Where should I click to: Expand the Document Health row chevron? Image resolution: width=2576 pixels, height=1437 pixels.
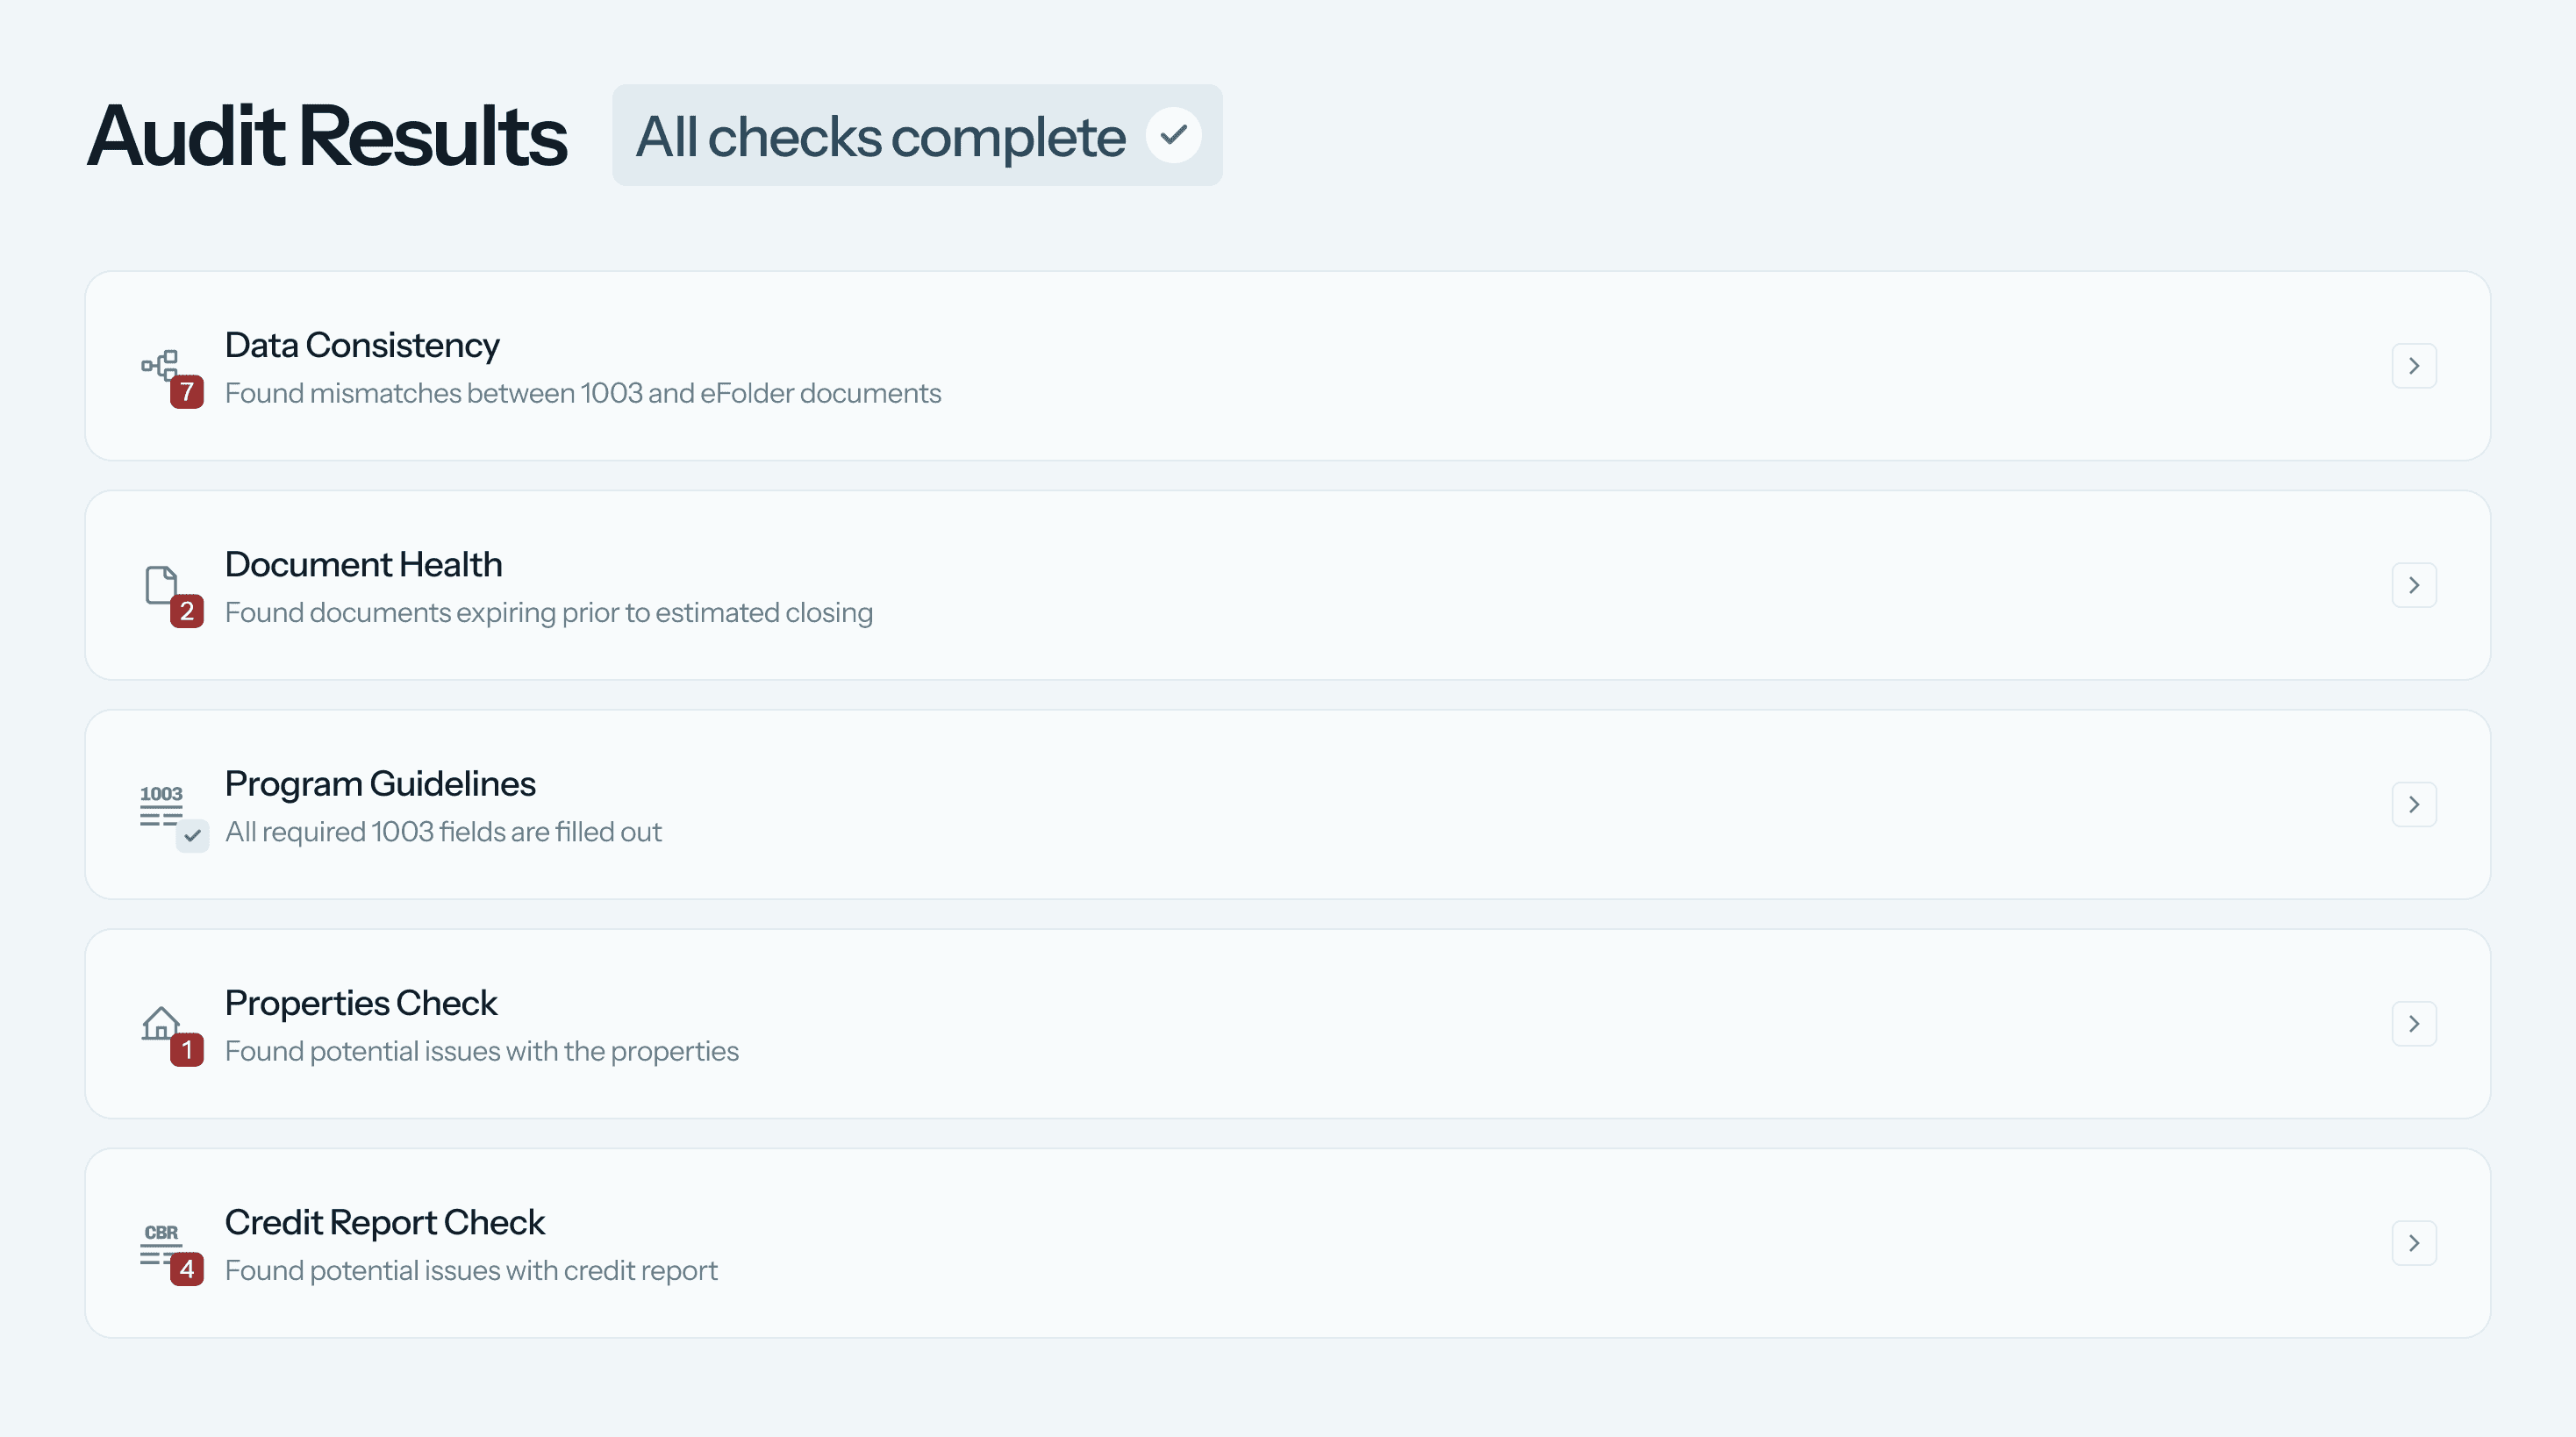click(x=2413, y=585)
